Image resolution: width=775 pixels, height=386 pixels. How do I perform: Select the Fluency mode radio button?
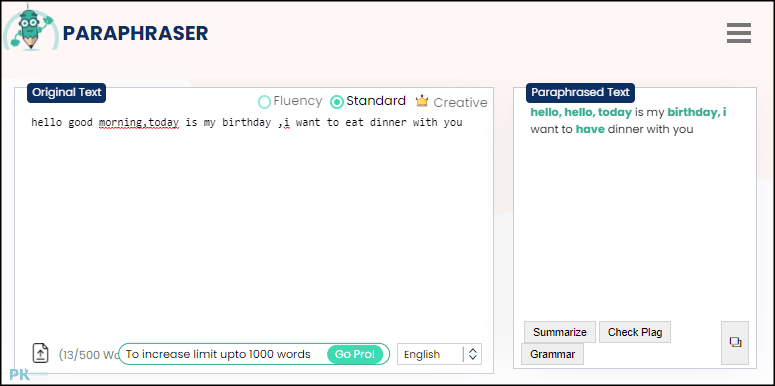[x=264, y=102]
